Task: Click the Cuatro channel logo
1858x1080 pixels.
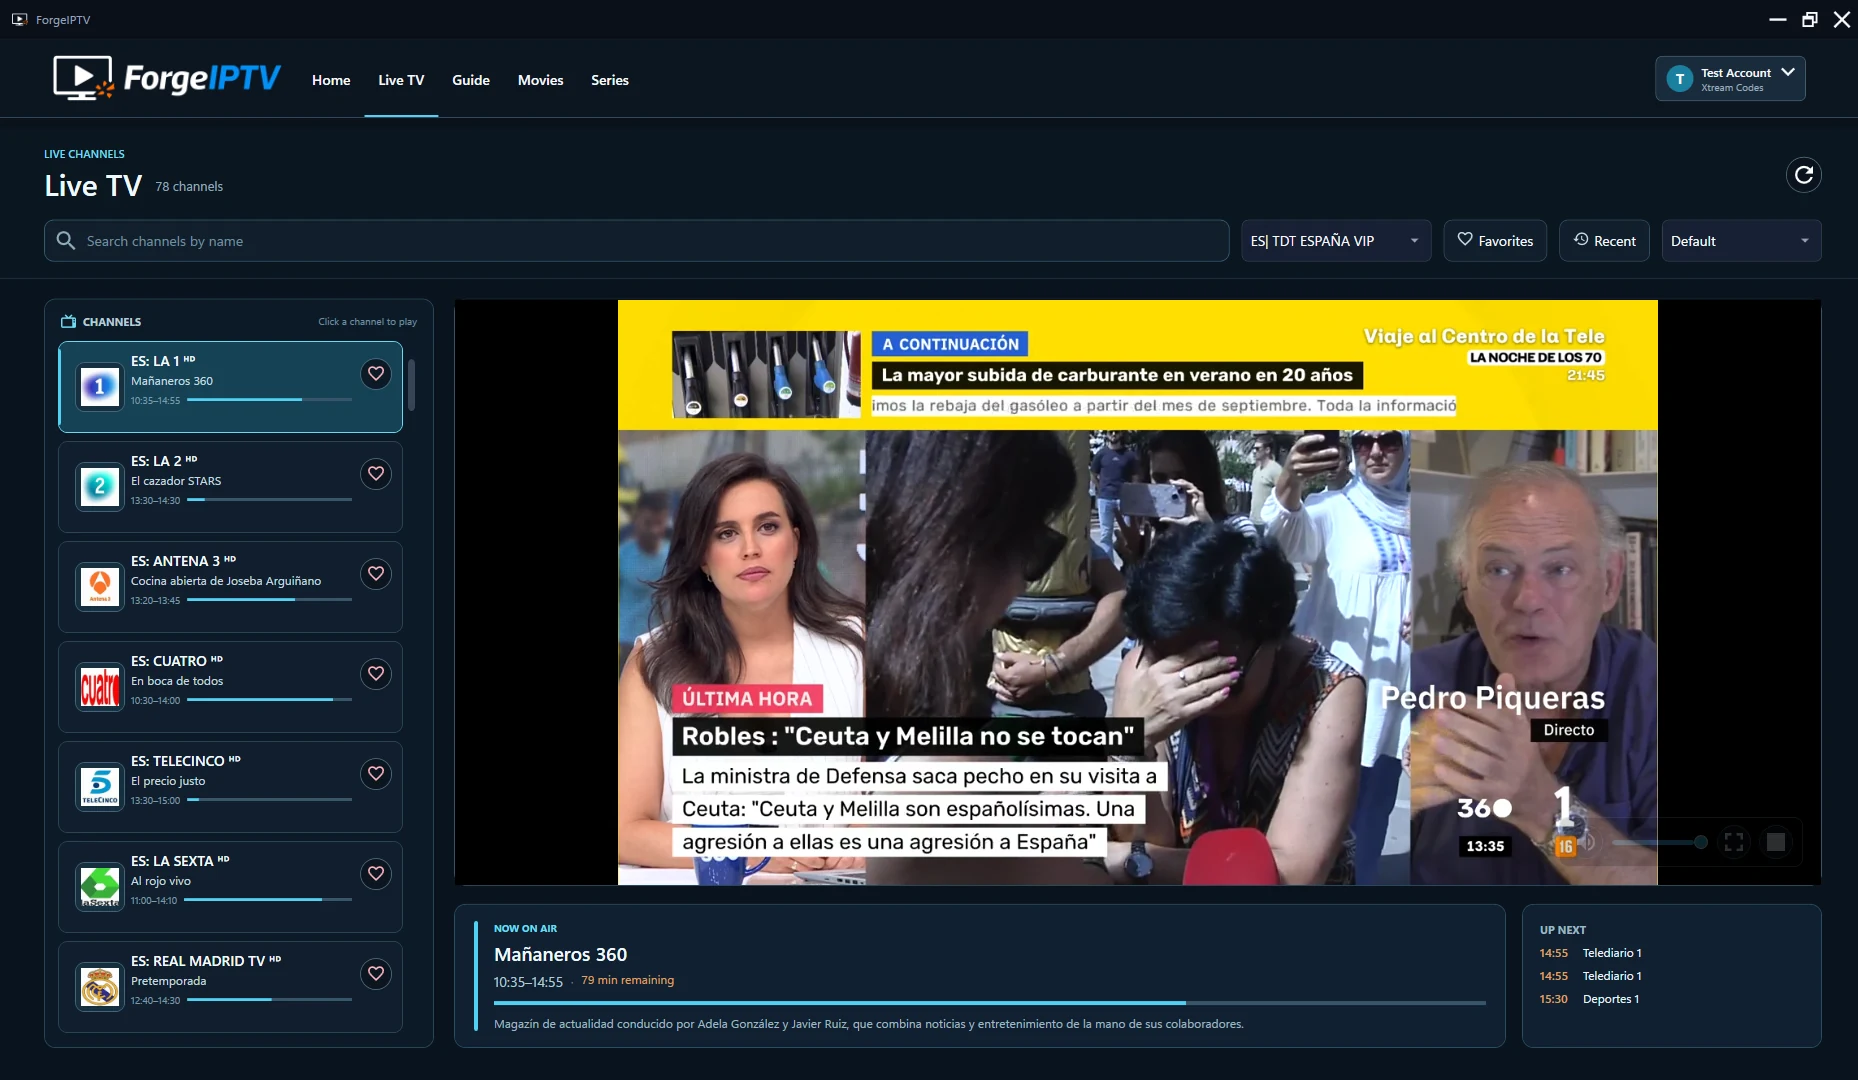Action: [99, 686]
